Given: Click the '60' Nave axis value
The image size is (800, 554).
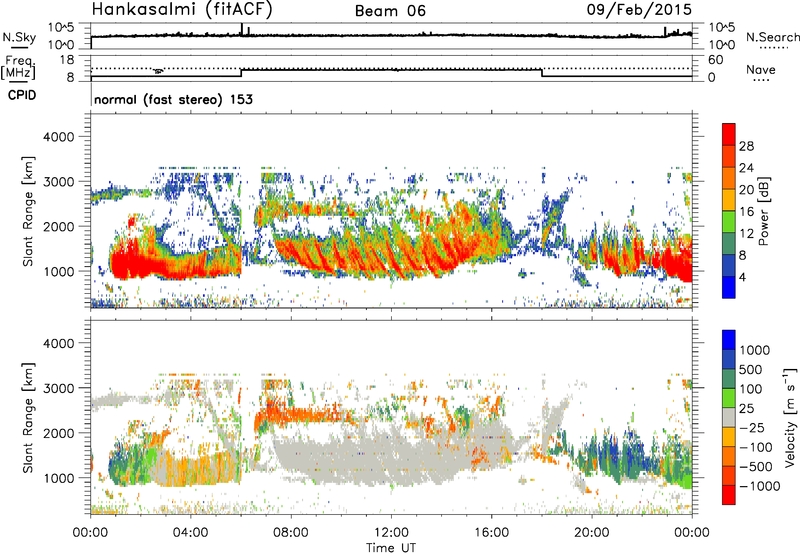Looking at the screenshot, I should (715, 60).
